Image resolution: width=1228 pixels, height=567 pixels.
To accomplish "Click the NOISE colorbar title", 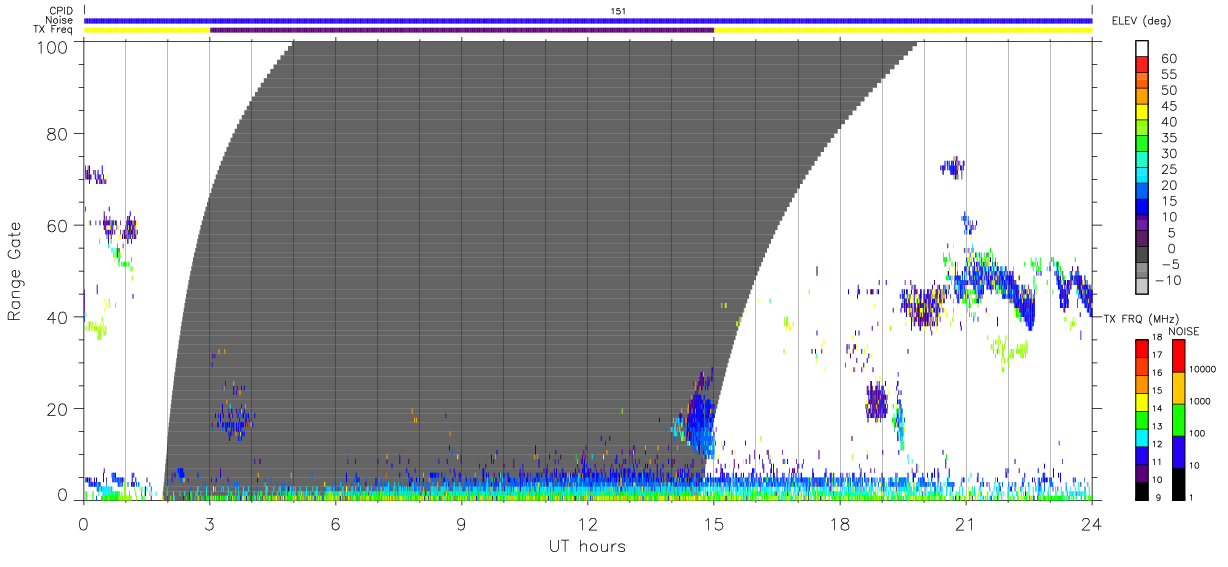I will click(1184, 330).
